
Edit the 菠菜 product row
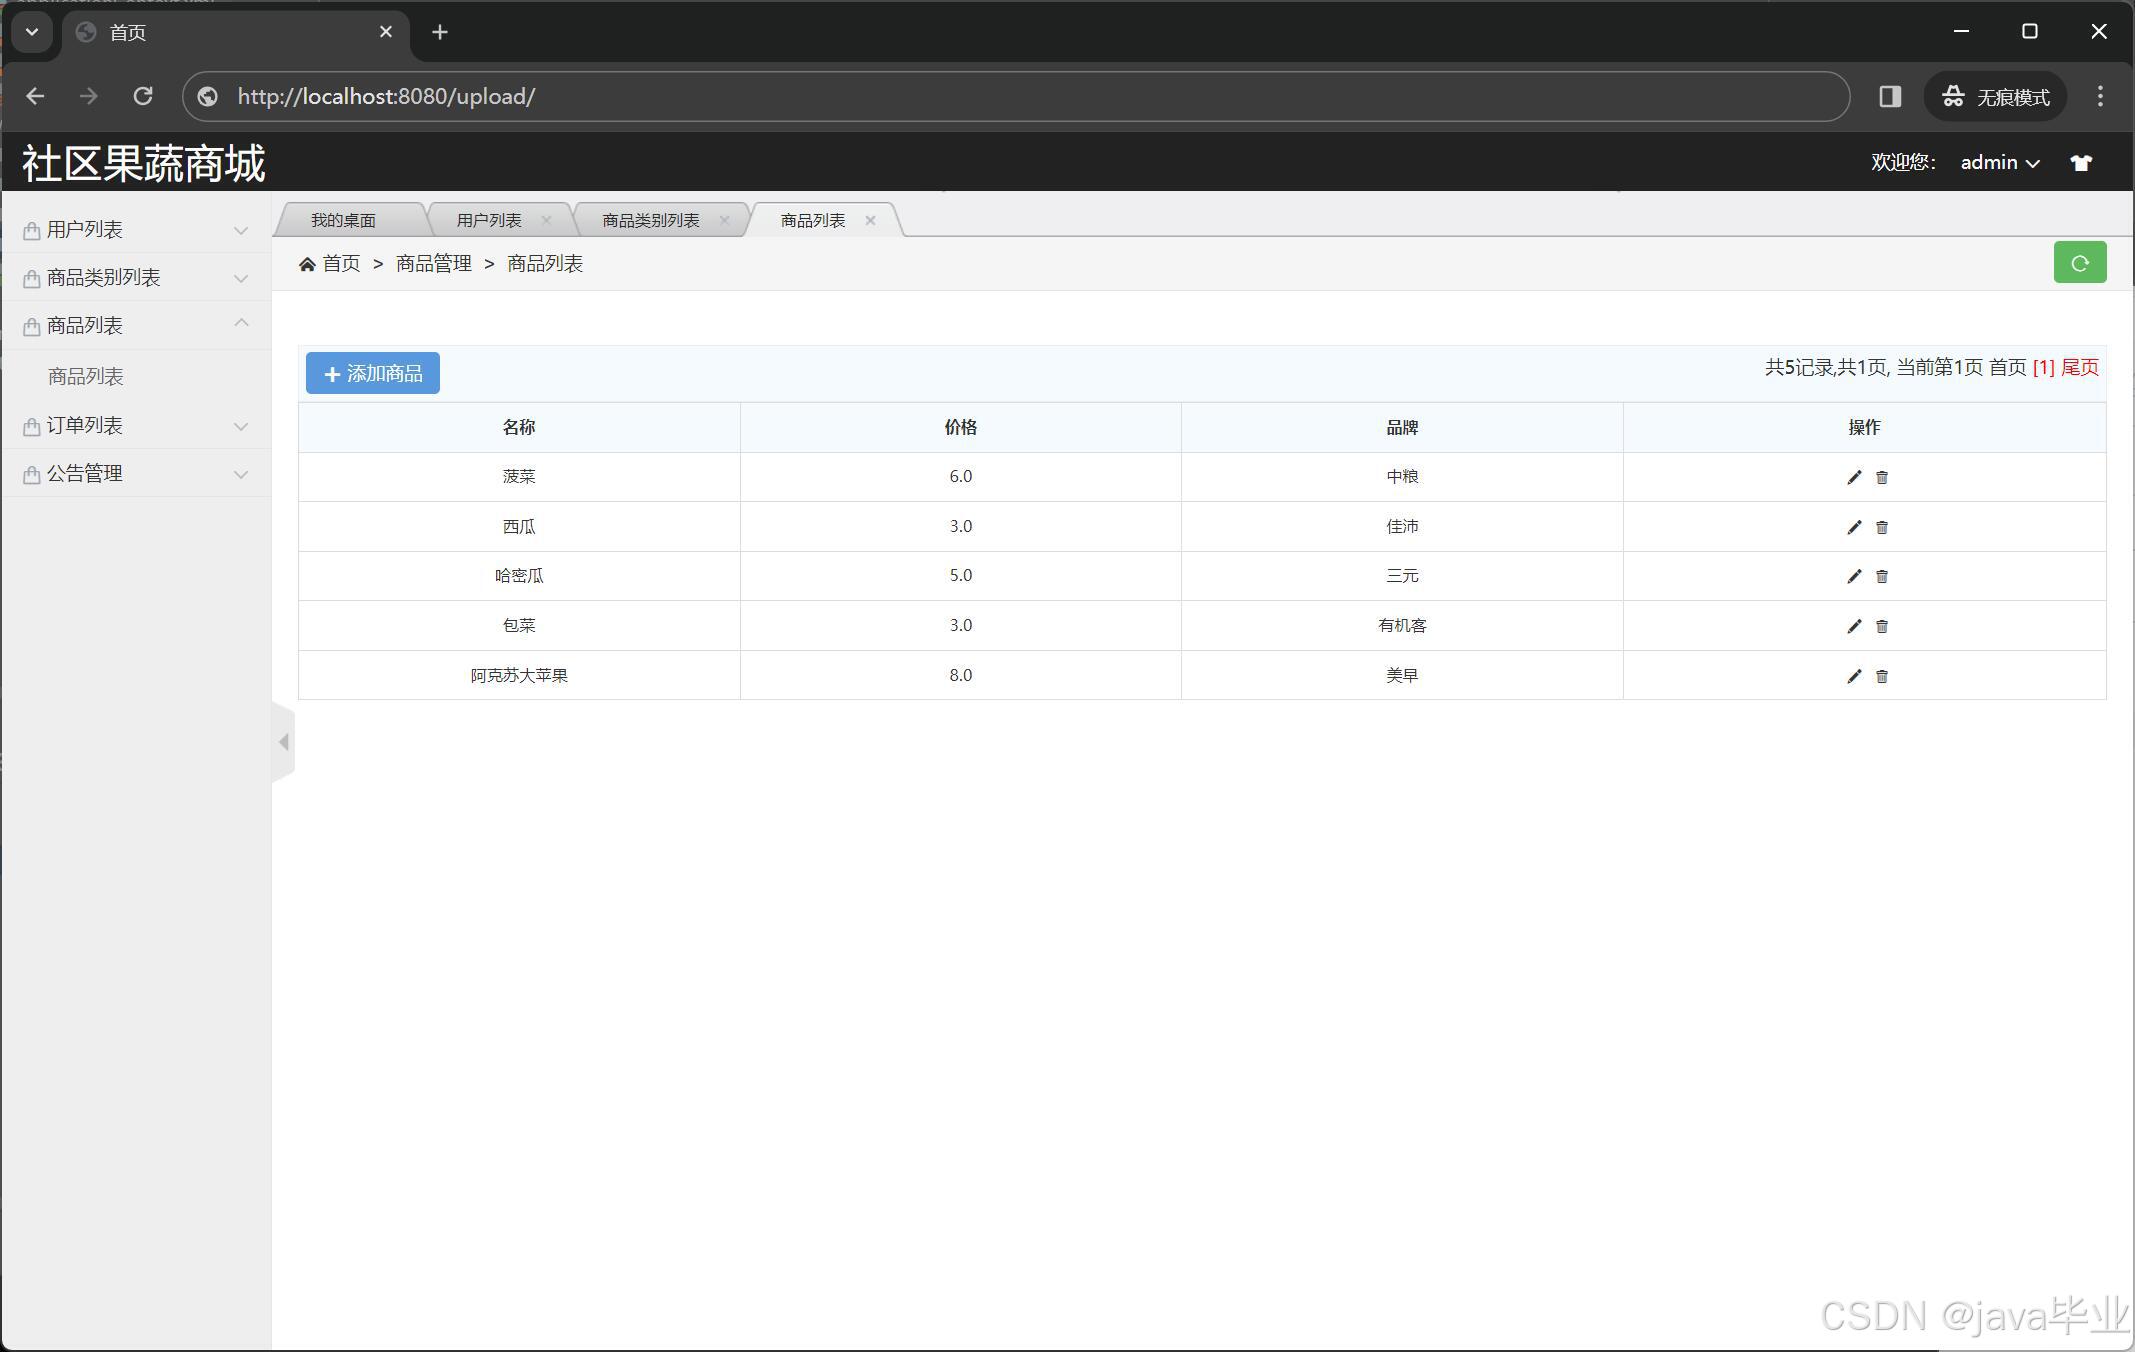click(1854, 477)
